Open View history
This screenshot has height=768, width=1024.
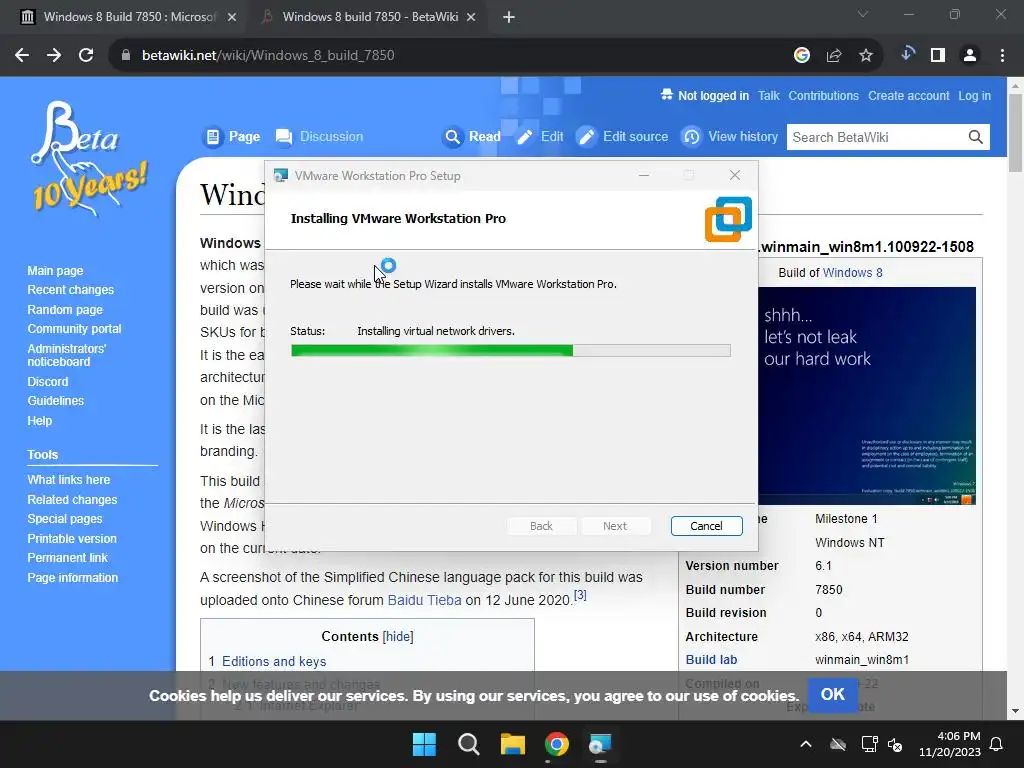pos(730,136)
